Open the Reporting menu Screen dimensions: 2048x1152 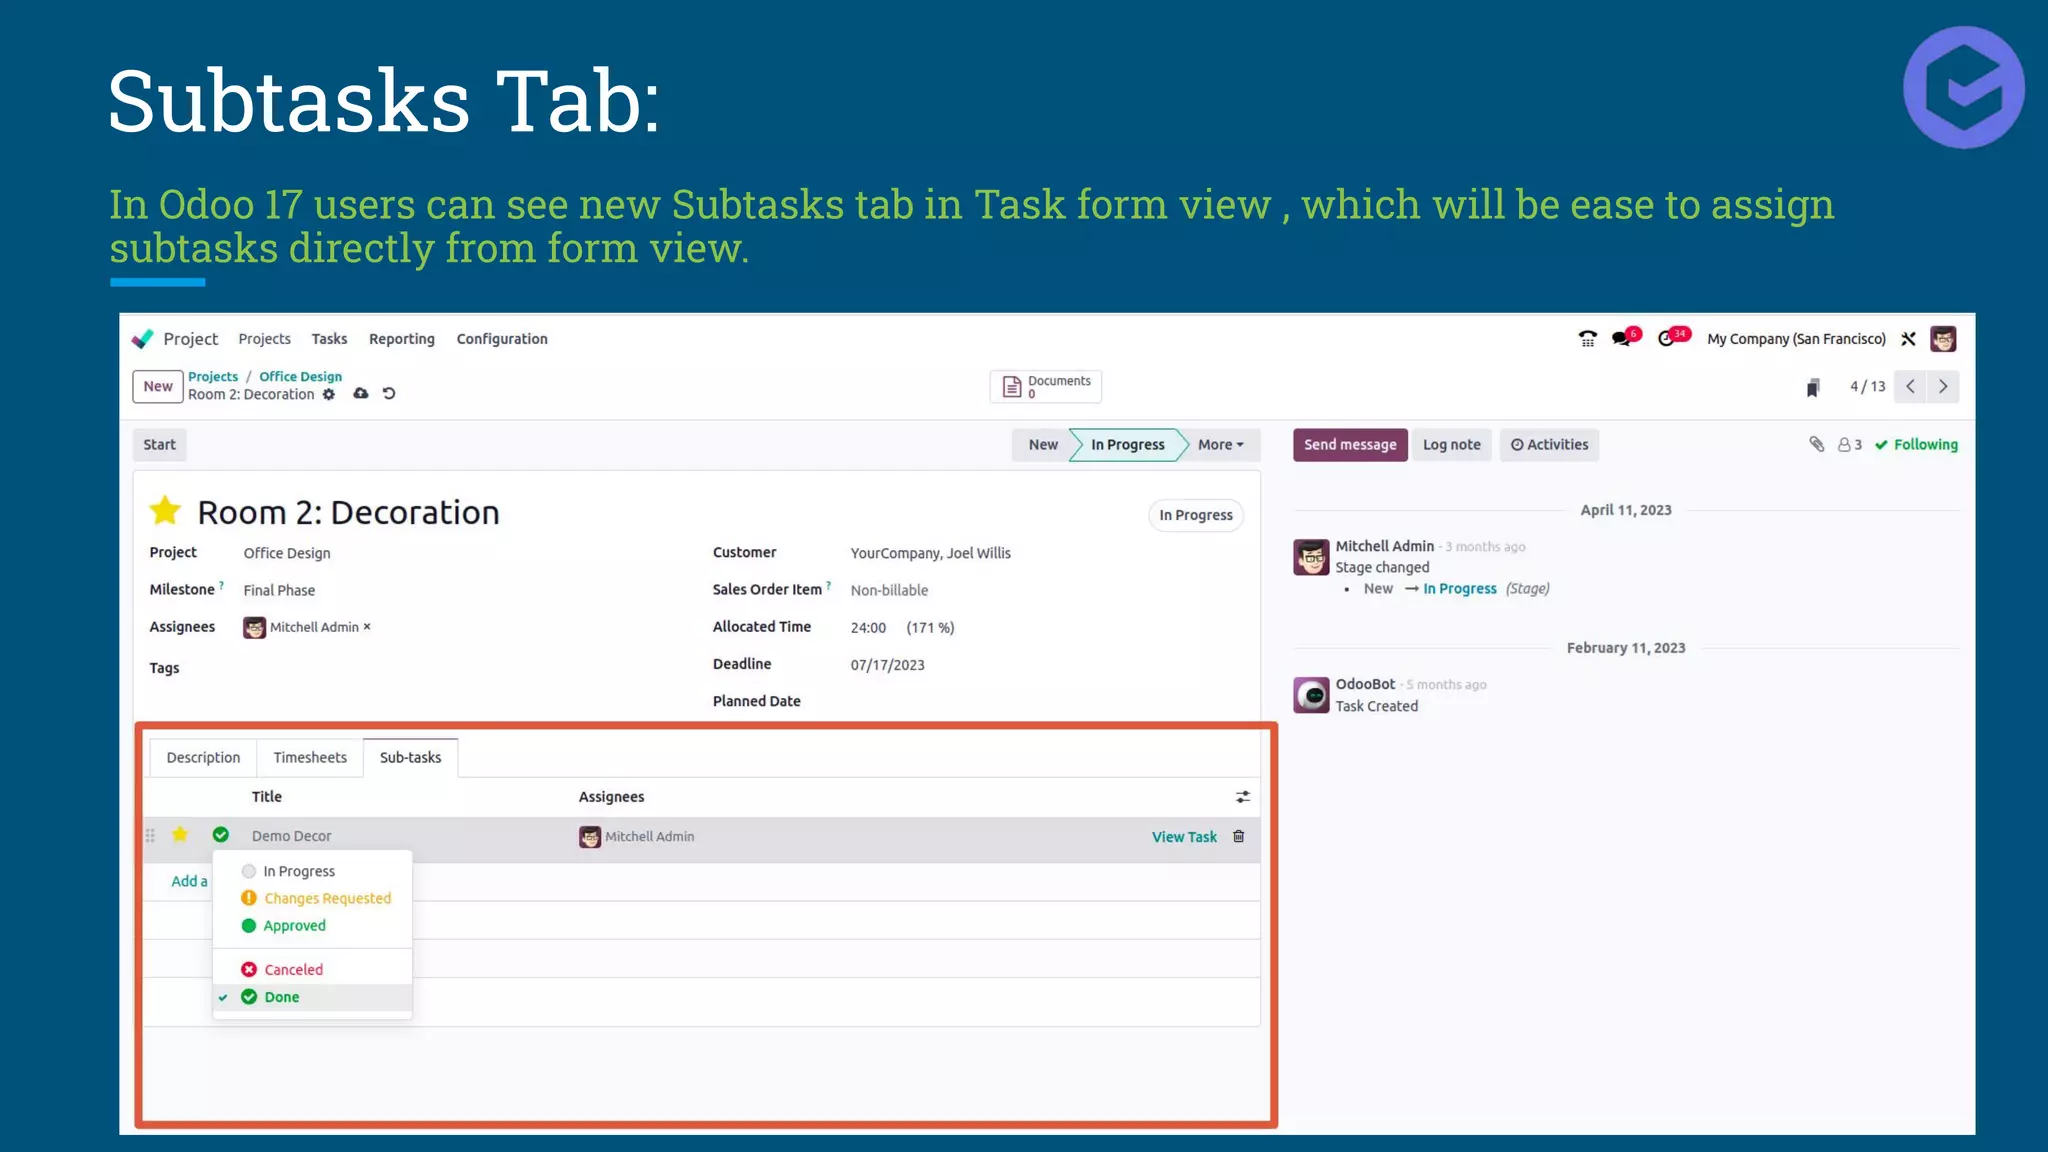pos(402,339)
